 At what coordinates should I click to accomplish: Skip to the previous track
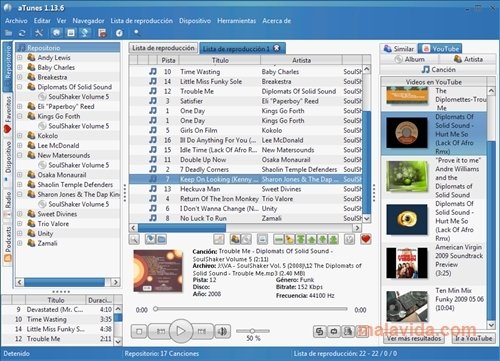click(x=161, y=331)
